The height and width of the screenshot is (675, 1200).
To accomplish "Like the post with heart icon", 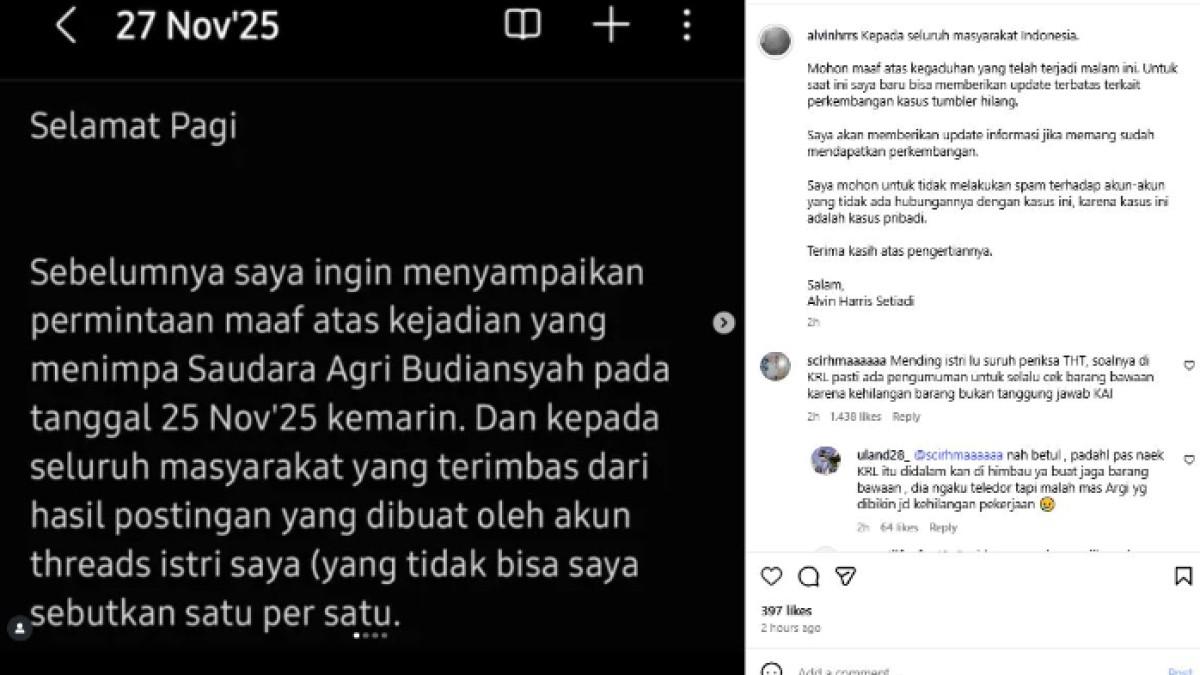I will click(772, 576).
